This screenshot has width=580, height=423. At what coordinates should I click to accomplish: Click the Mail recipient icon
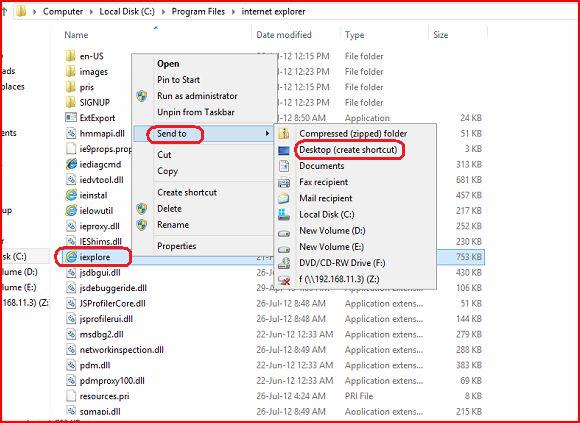[x=284, y=199]
